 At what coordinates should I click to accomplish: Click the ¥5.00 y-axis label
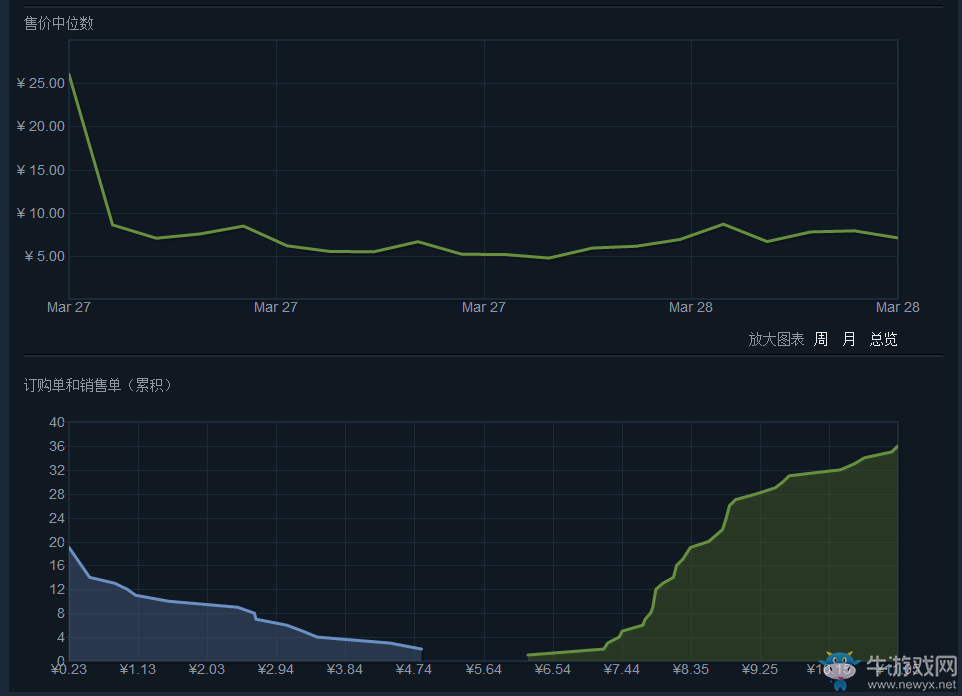(x=43, y=257)
